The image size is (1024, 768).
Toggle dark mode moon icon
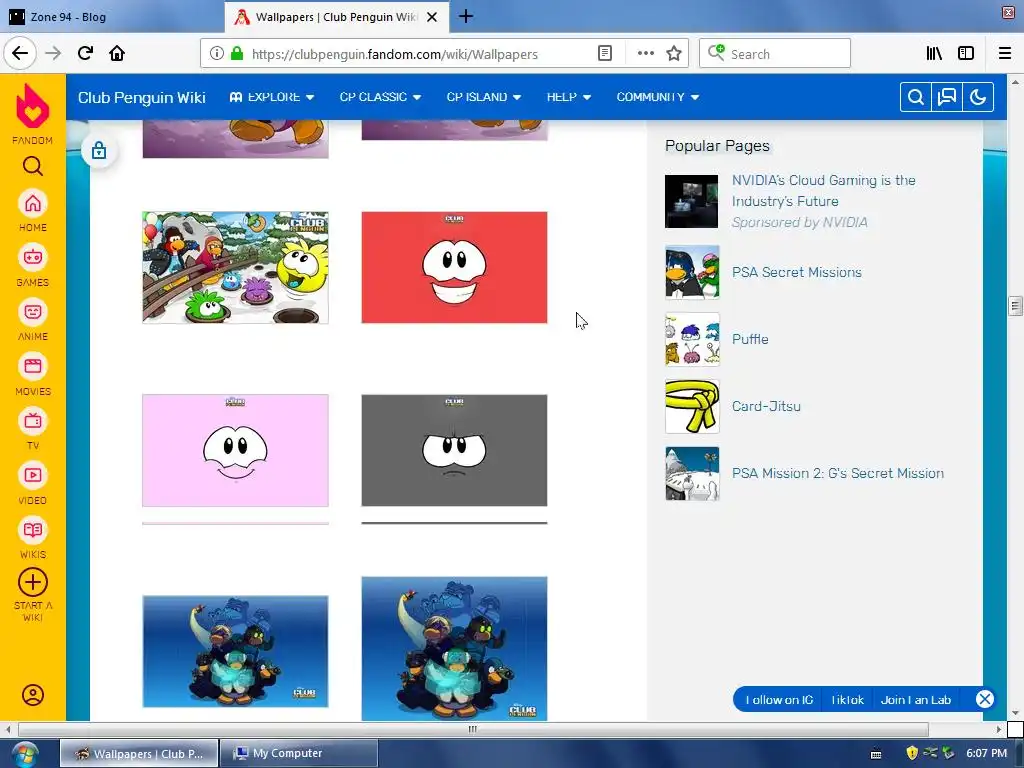[x=978, y=97]
